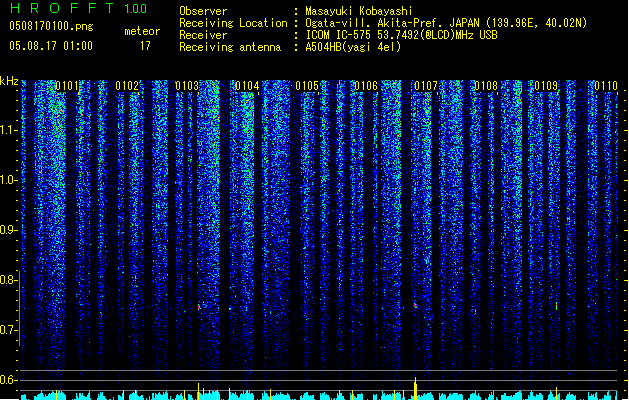Click the 1.1 kHz frequency tick label
Viewport: 629px width, 400px height.
[8, 130]
